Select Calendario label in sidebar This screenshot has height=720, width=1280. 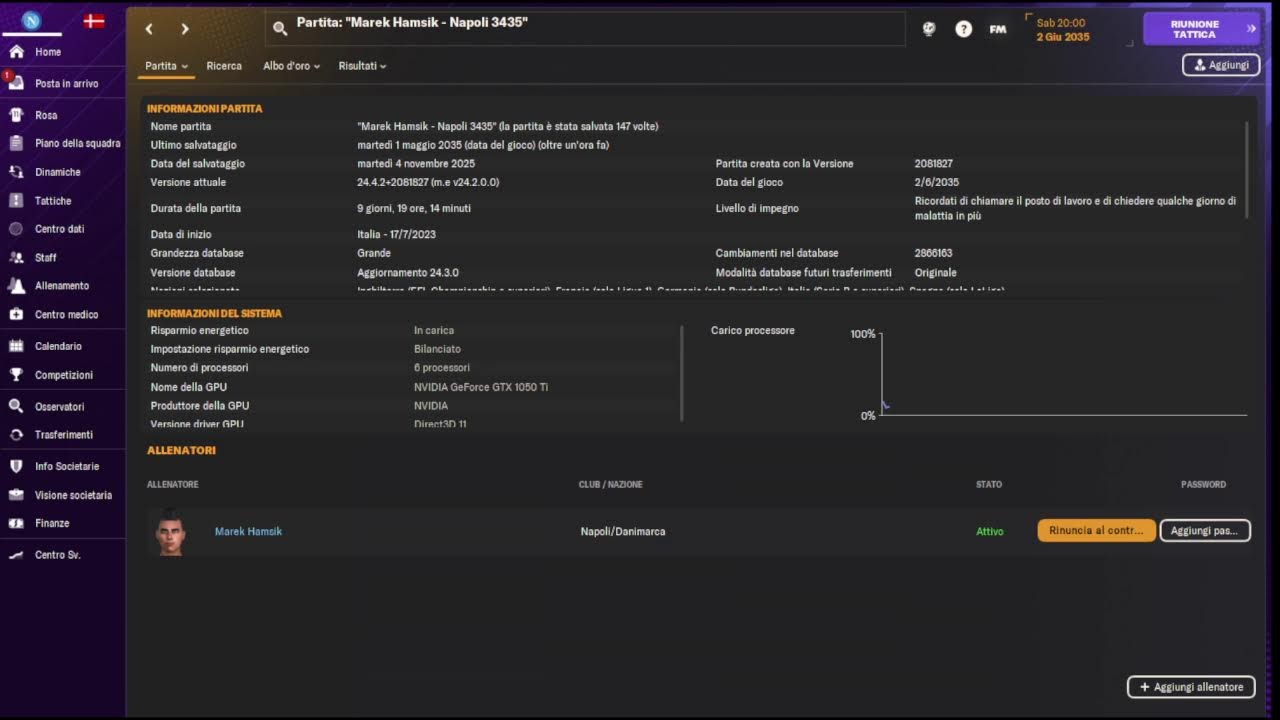(x=58, y=346)
